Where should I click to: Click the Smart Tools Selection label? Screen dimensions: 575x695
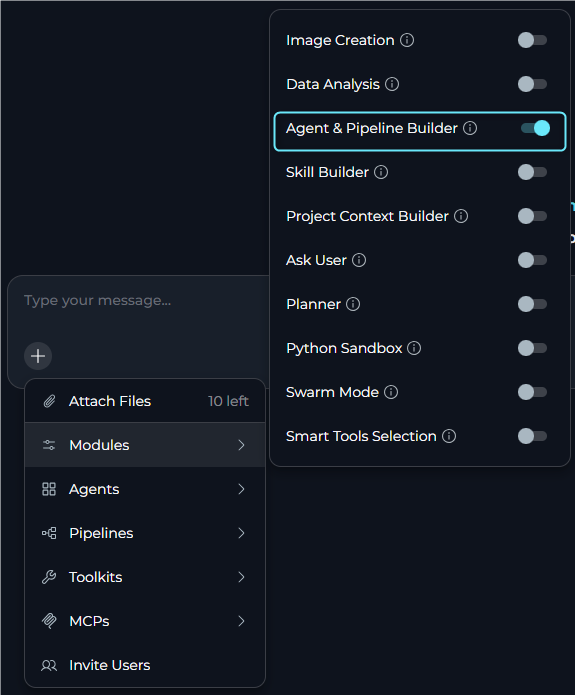[x=361, y=436]
